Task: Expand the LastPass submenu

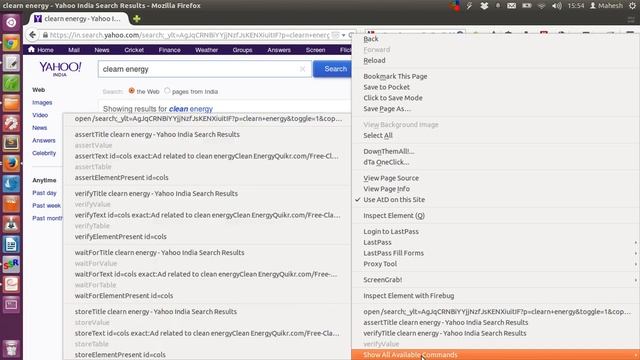Action: click(496, 242)
